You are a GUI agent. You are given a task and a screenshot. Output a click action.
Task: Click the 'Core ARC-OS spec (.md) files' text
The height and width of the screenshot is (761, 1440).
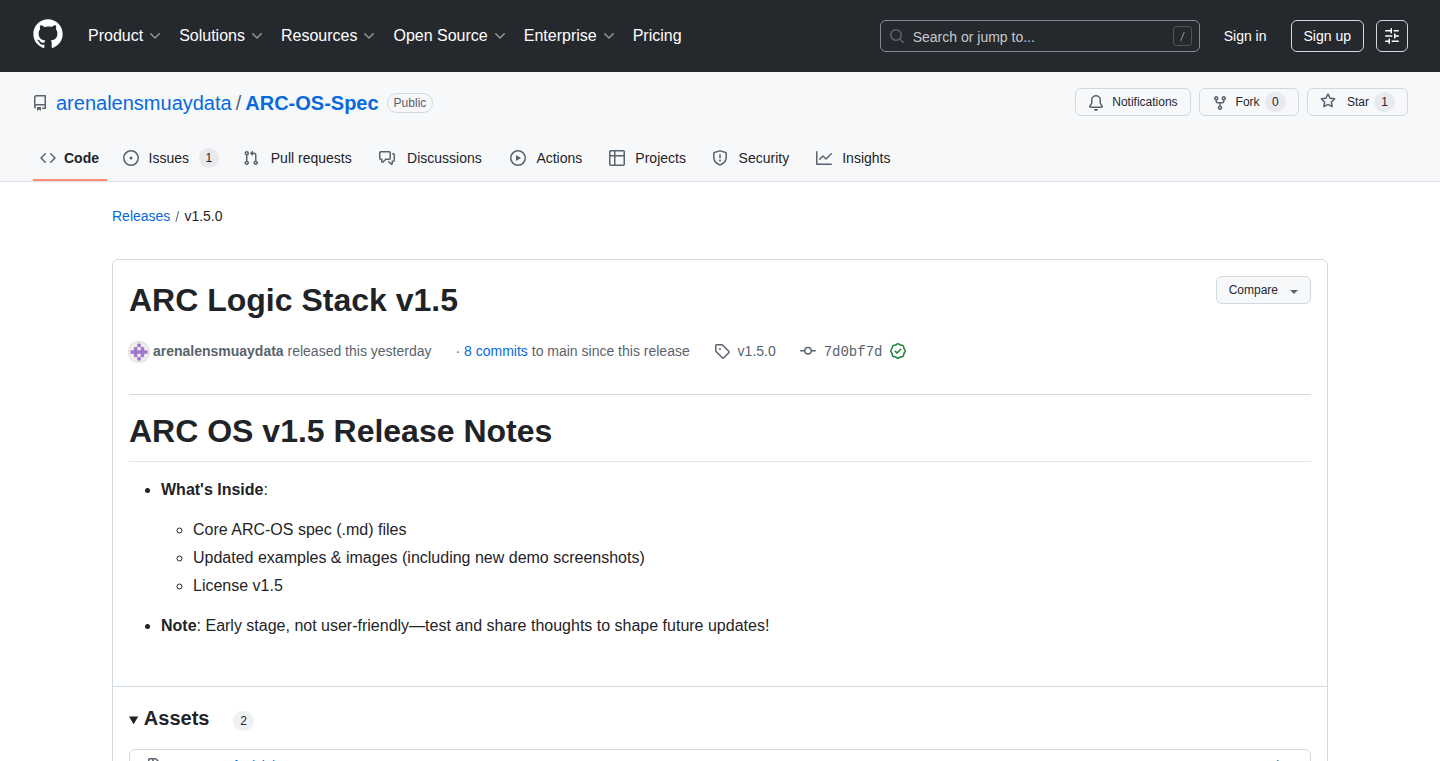(x=300, y=529)
